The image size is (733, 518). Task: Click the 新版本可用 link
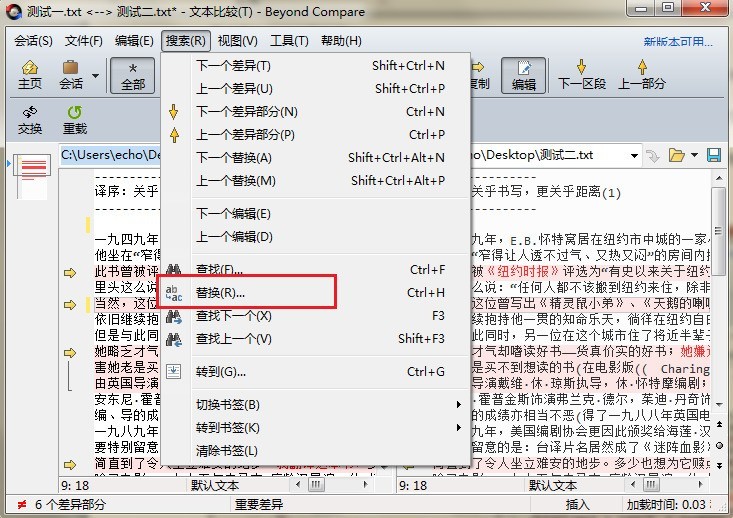tap(678, 42)
